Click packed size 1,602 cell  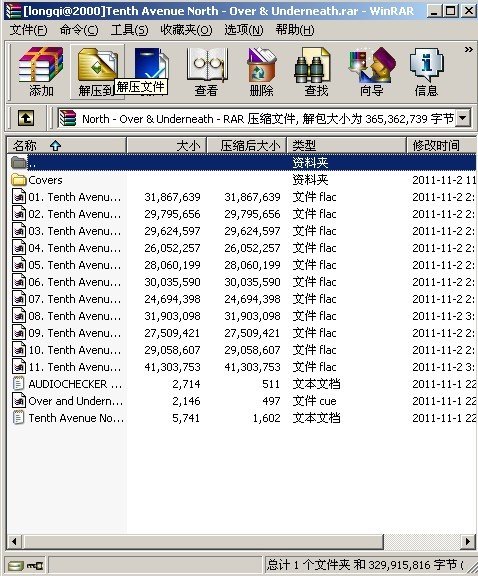click(266, 418)
